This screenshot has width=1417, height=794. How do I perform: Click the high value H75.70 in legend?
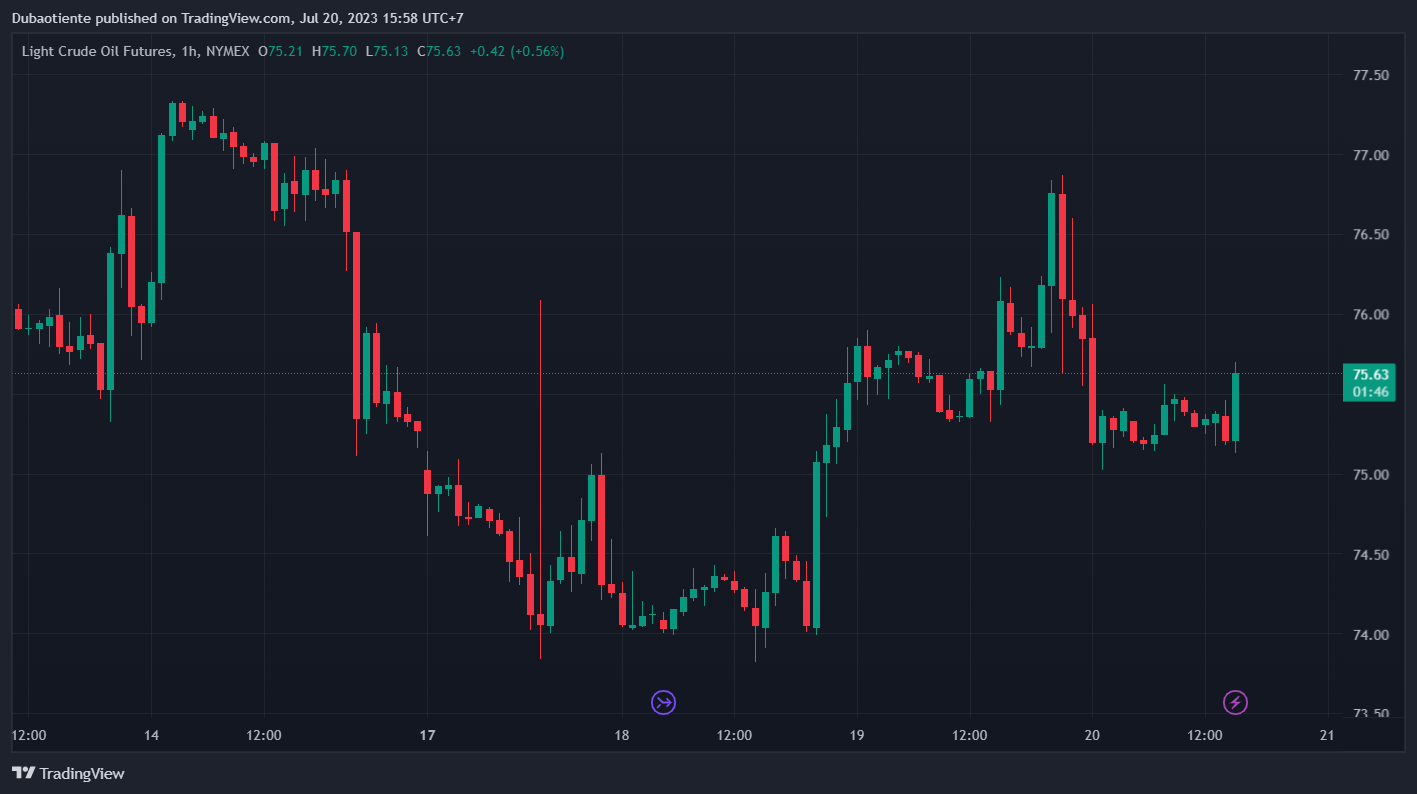pyautogui.click(x=334, y=51)
